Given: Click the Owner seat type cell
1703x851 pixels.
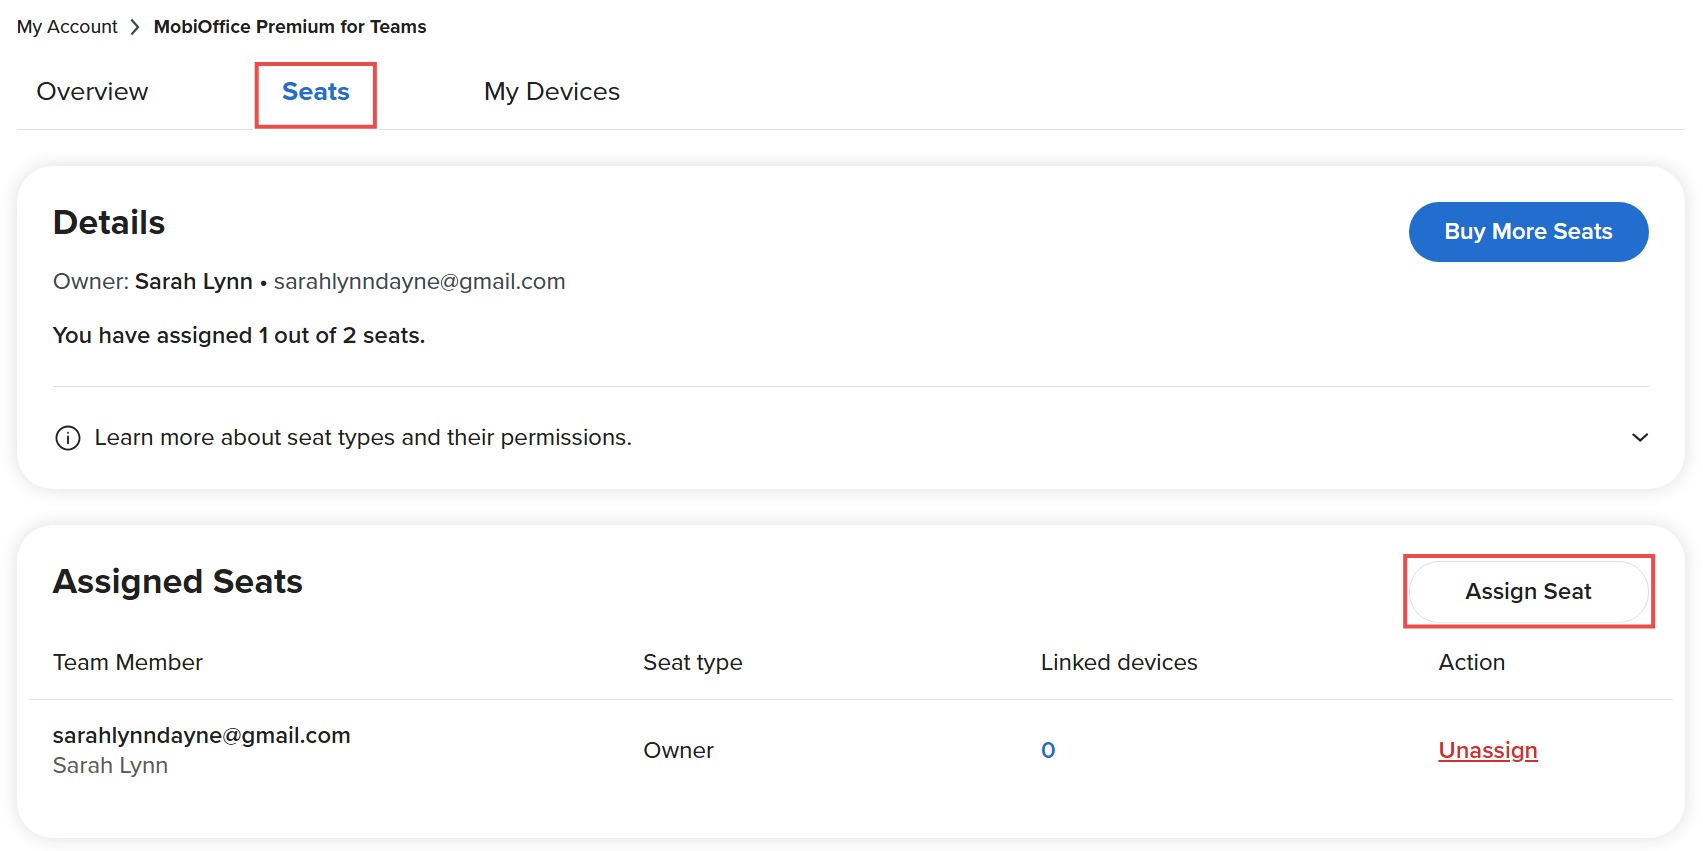Looking at the screenshot, I should tap(678, 750).
